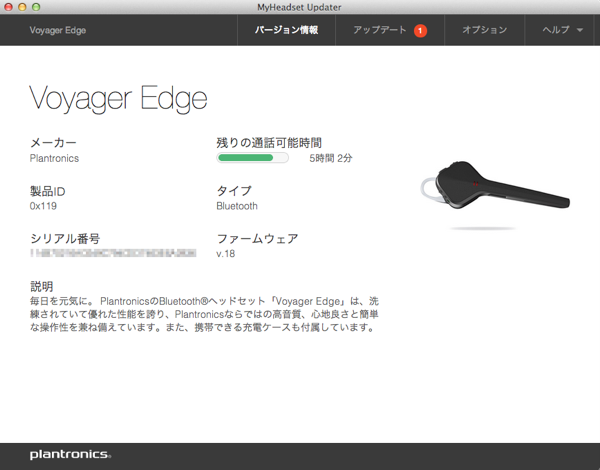Click the Plantronics logo in footer

point(70,454)
